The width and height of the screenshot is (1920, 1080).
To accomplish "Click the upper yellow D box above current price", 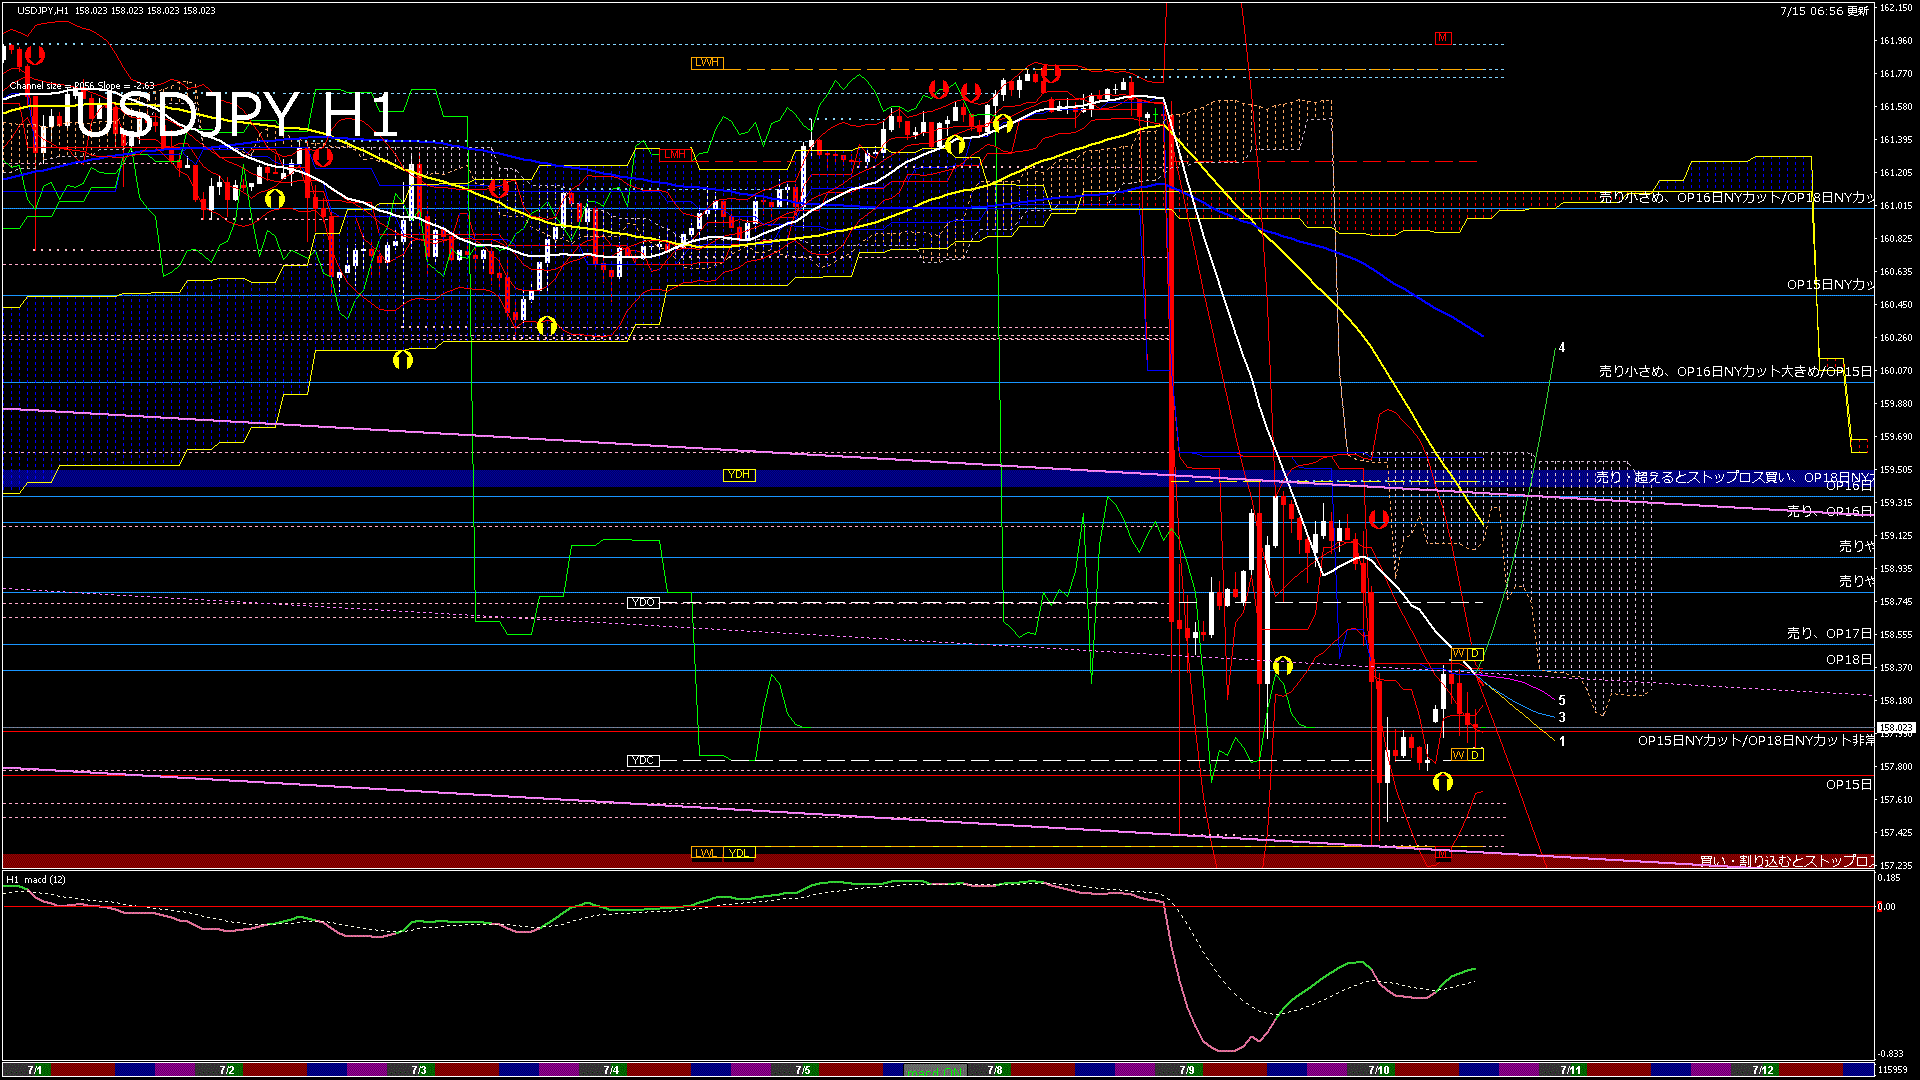I will click(x=1475, y=654).
